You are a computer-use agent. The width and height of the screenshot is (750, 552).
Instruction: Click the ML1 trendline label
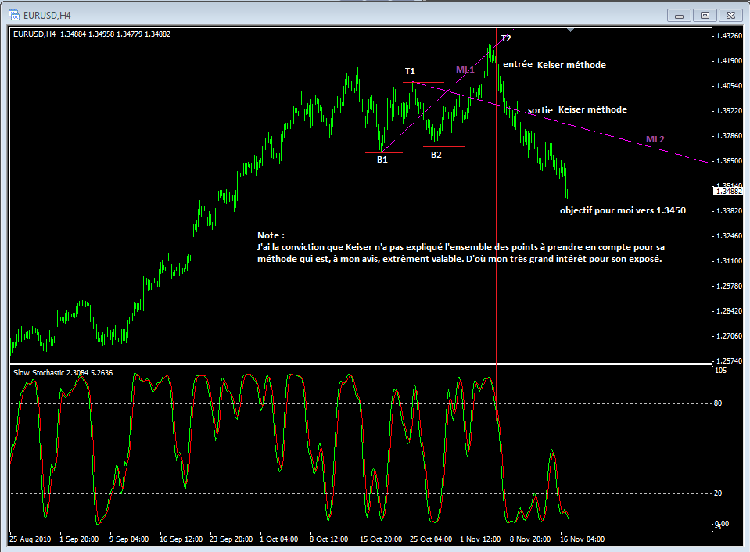click(465, 69)
